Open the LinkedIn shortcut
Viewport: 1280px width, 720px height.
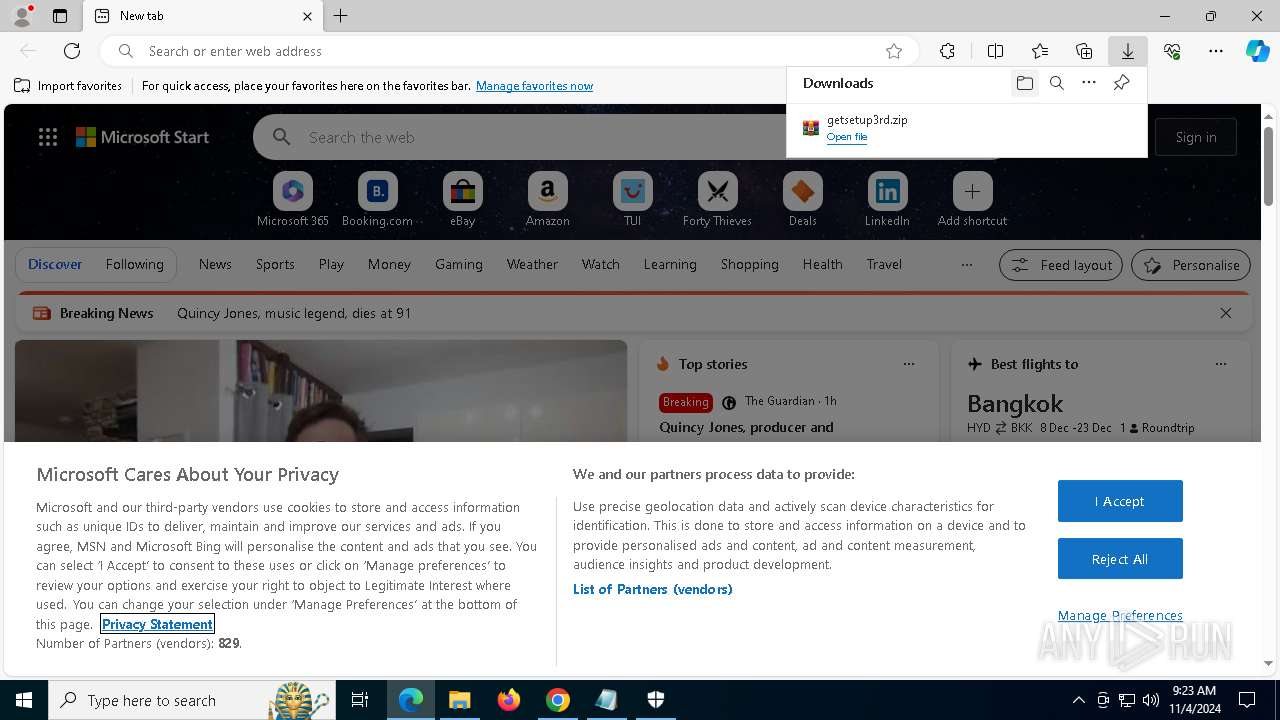pos(887,200)
